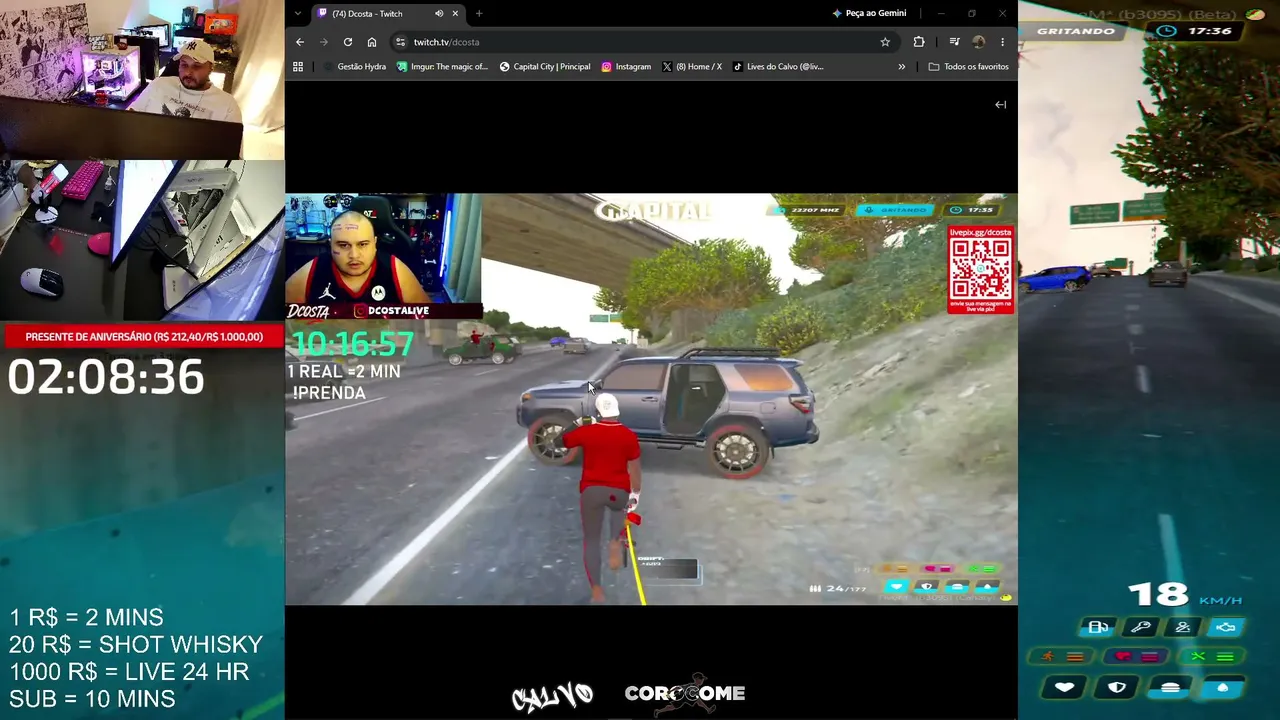Click the !PRENDA command text
1280x720 pixels.
pos(329,393)
